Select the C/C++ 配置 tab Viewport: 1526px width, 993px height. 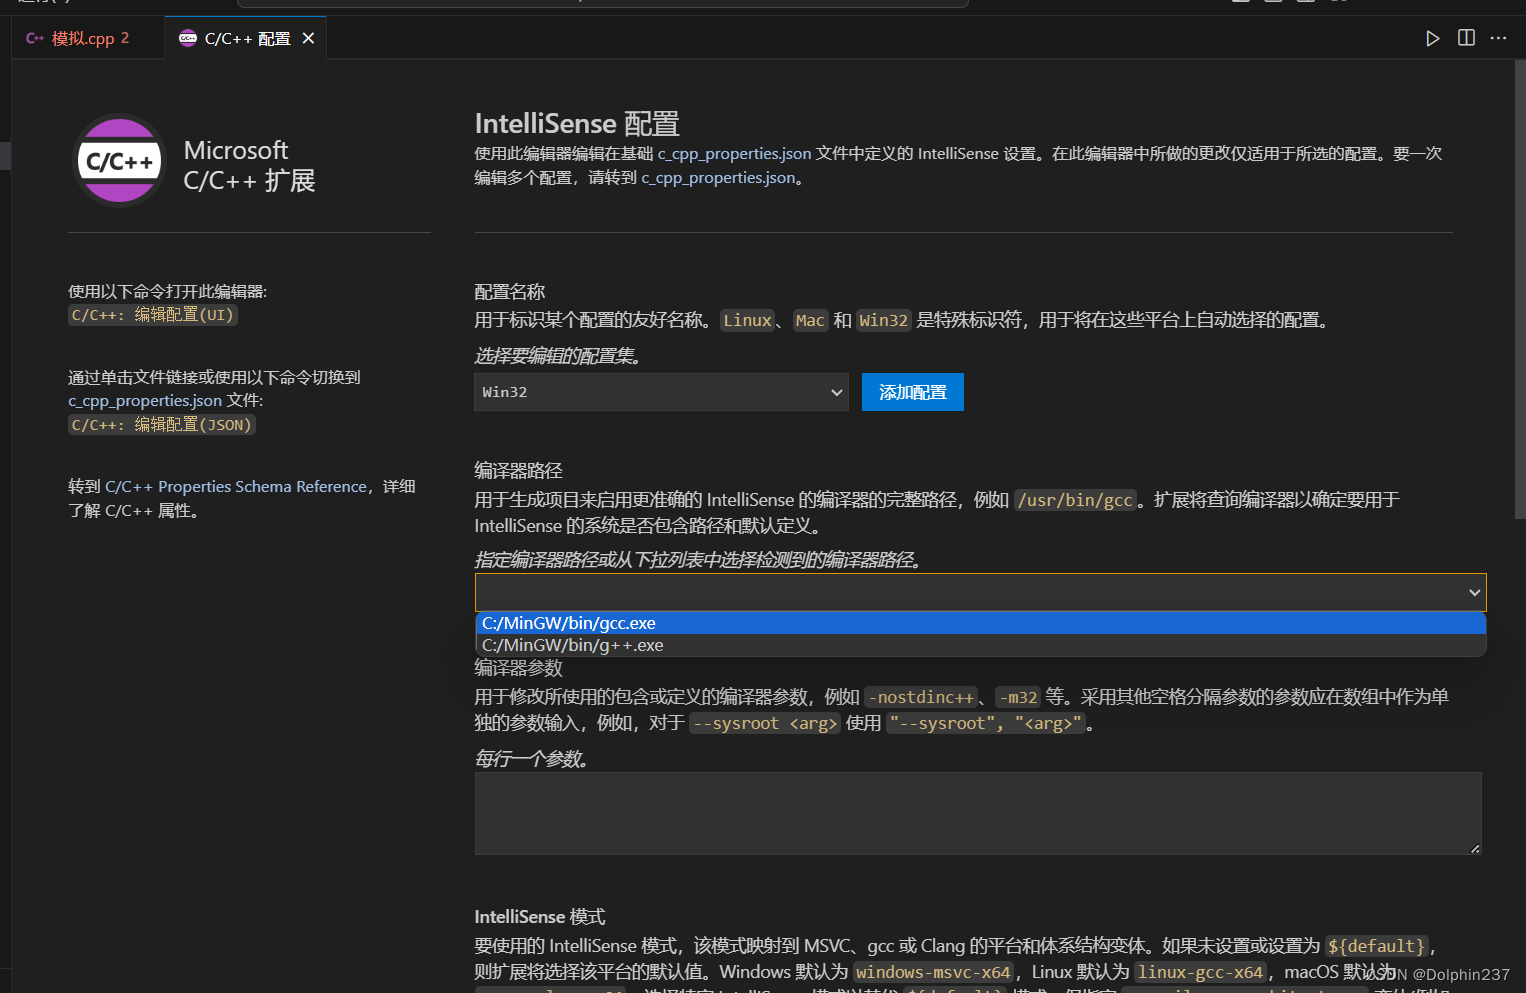click(246, 38)
